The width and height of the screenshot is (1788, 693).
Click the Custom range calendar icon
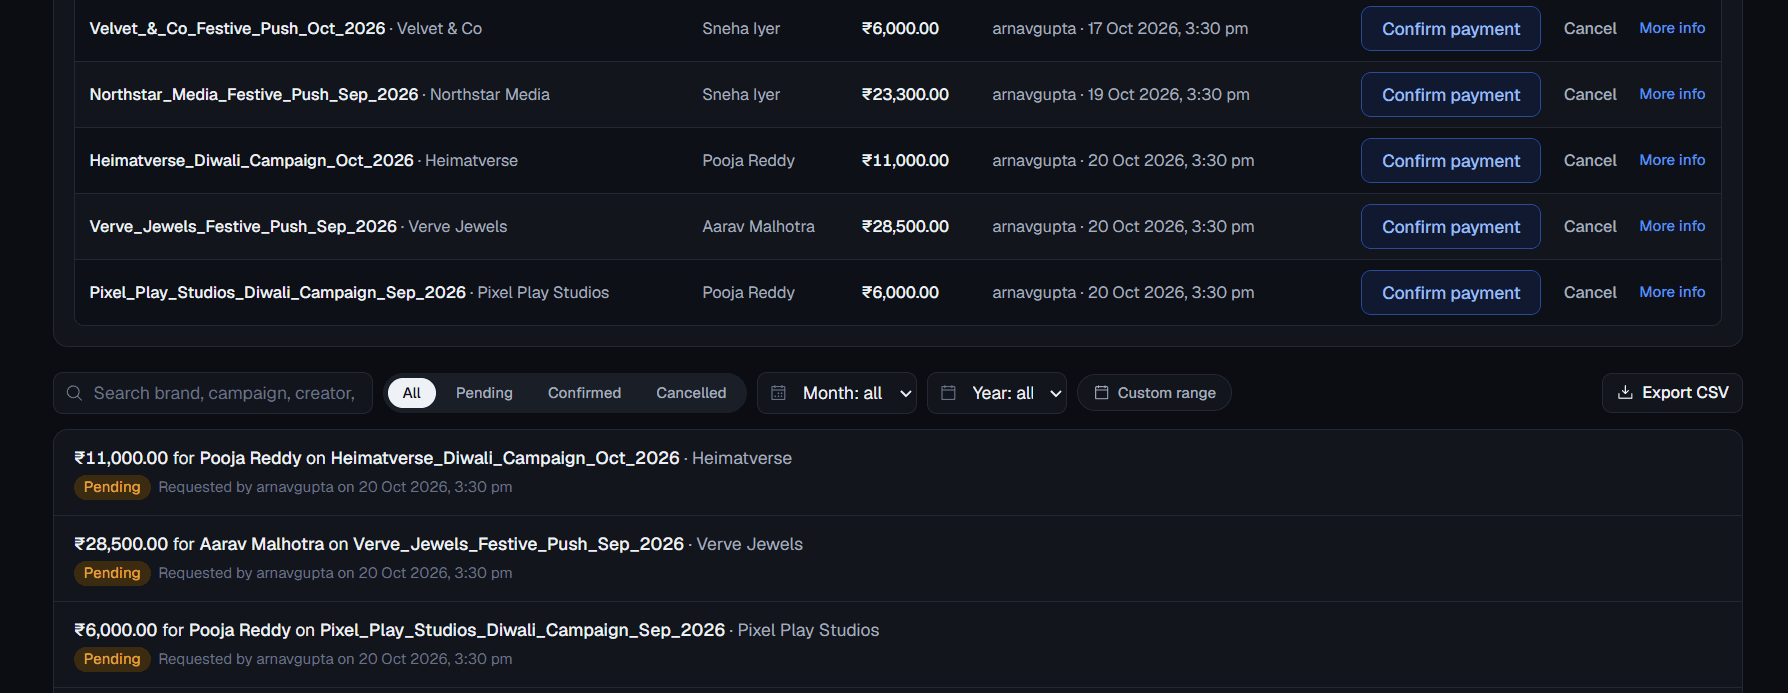(x=1101, y=393)
